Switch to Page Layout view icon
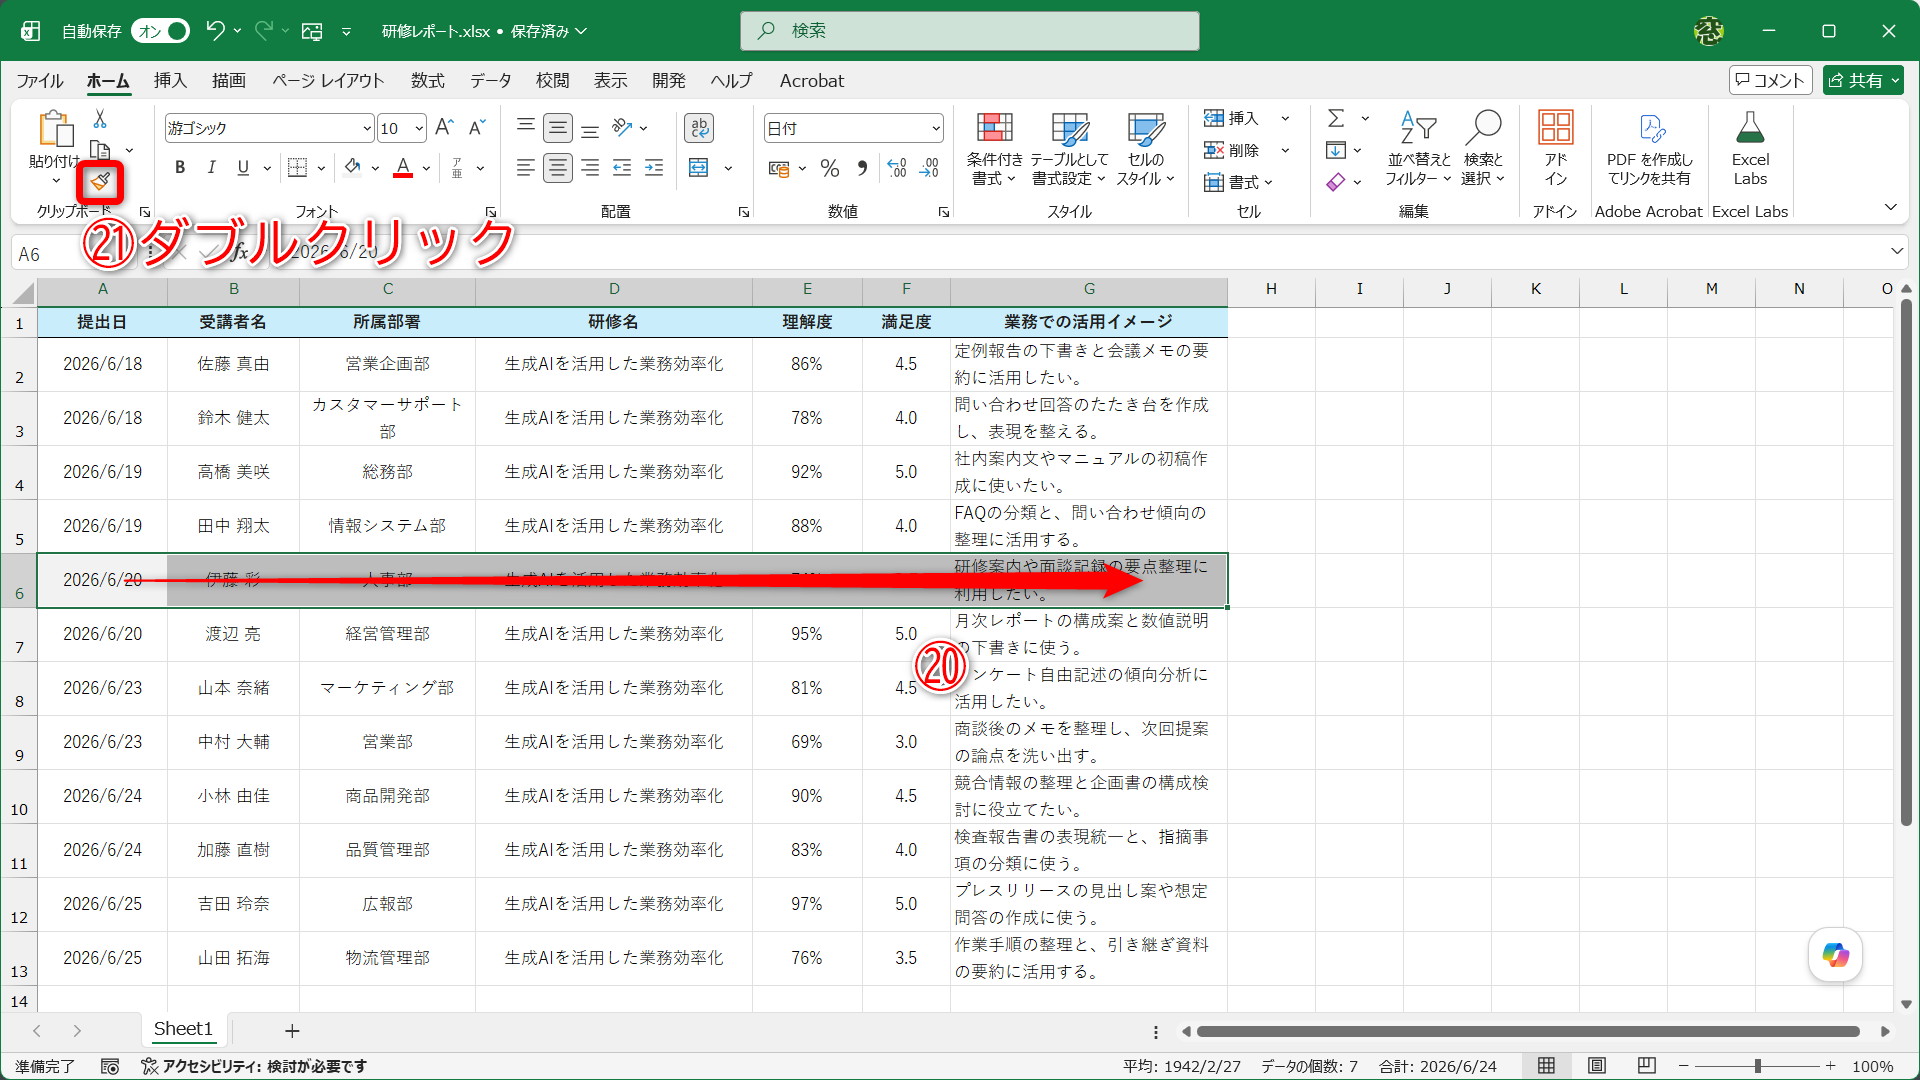 point(1597,1066)
